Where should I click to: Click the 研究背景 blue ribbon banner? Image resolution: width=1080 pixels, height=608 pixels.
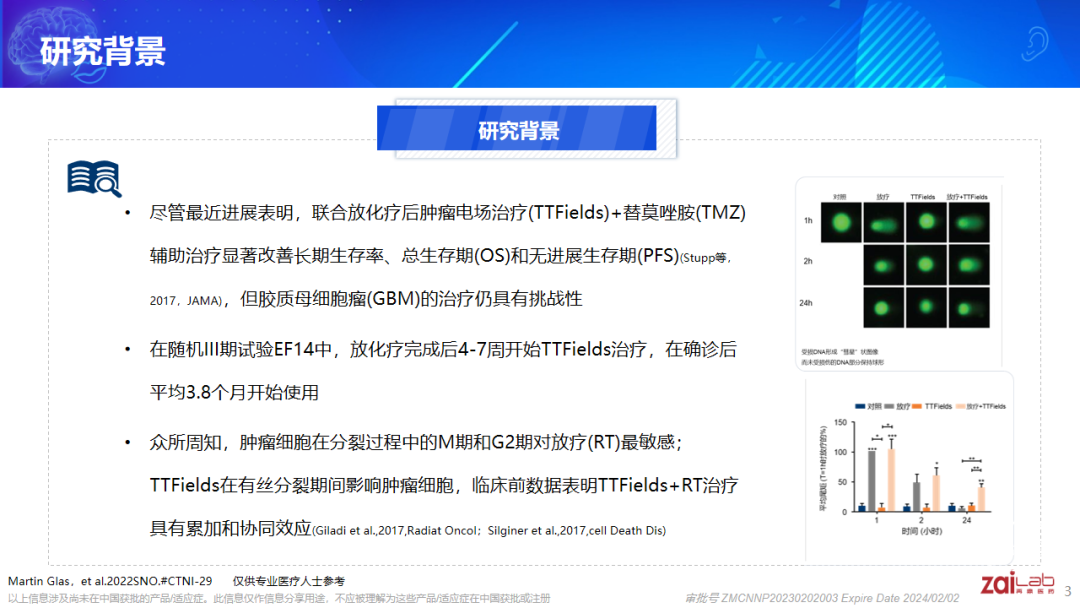[519, 128]
